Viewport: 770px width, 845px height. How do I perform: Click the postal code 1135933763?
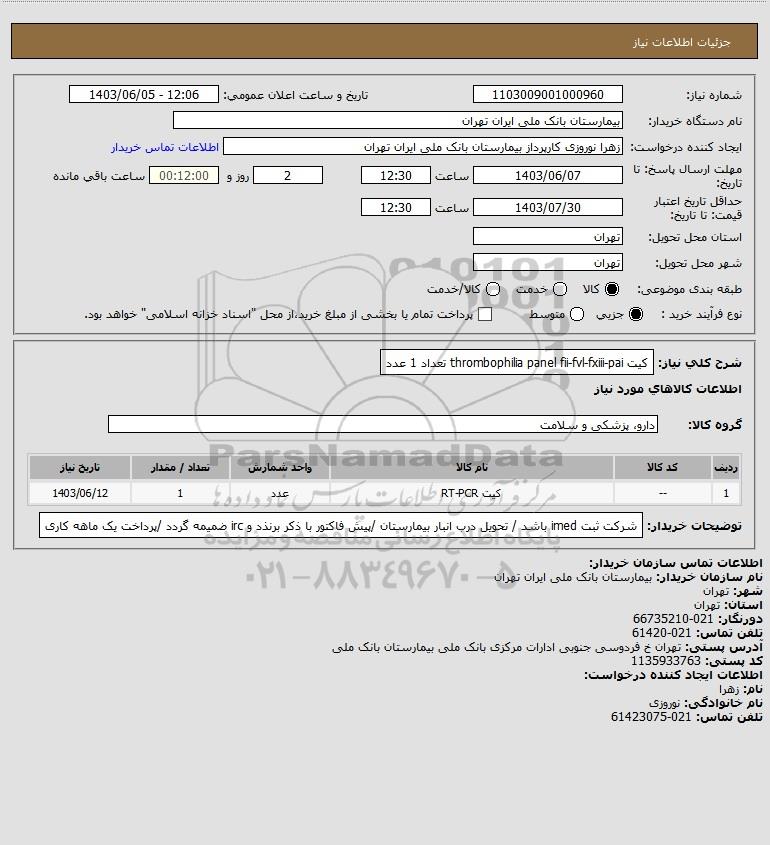[x=666, y=661]
